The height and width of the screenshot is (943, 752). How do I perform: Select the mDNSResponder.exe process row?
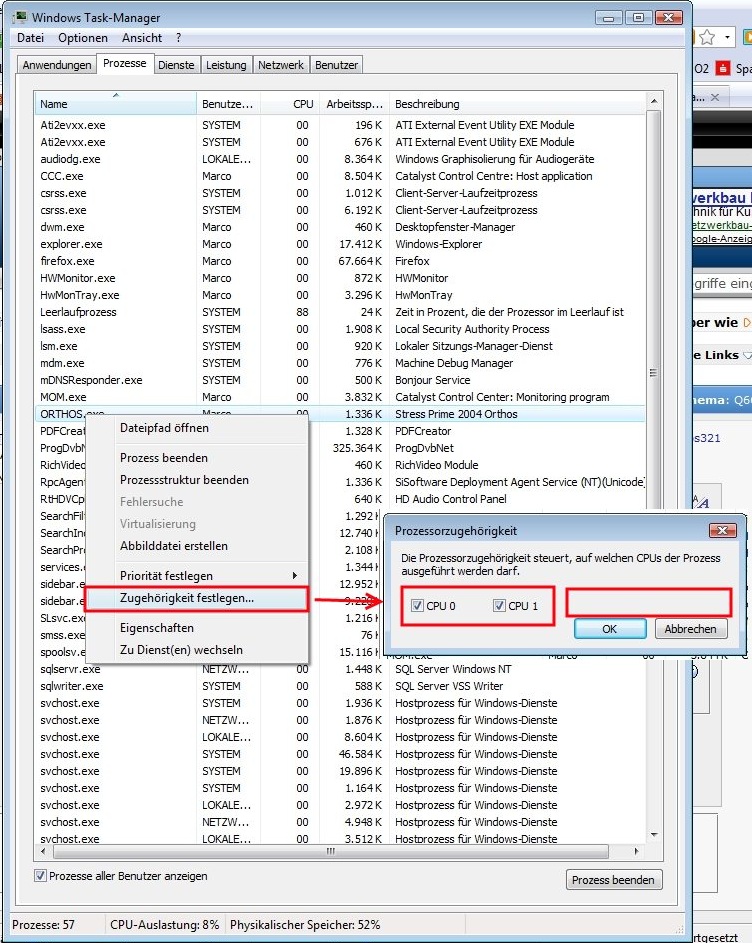click(x=340, y=380)
